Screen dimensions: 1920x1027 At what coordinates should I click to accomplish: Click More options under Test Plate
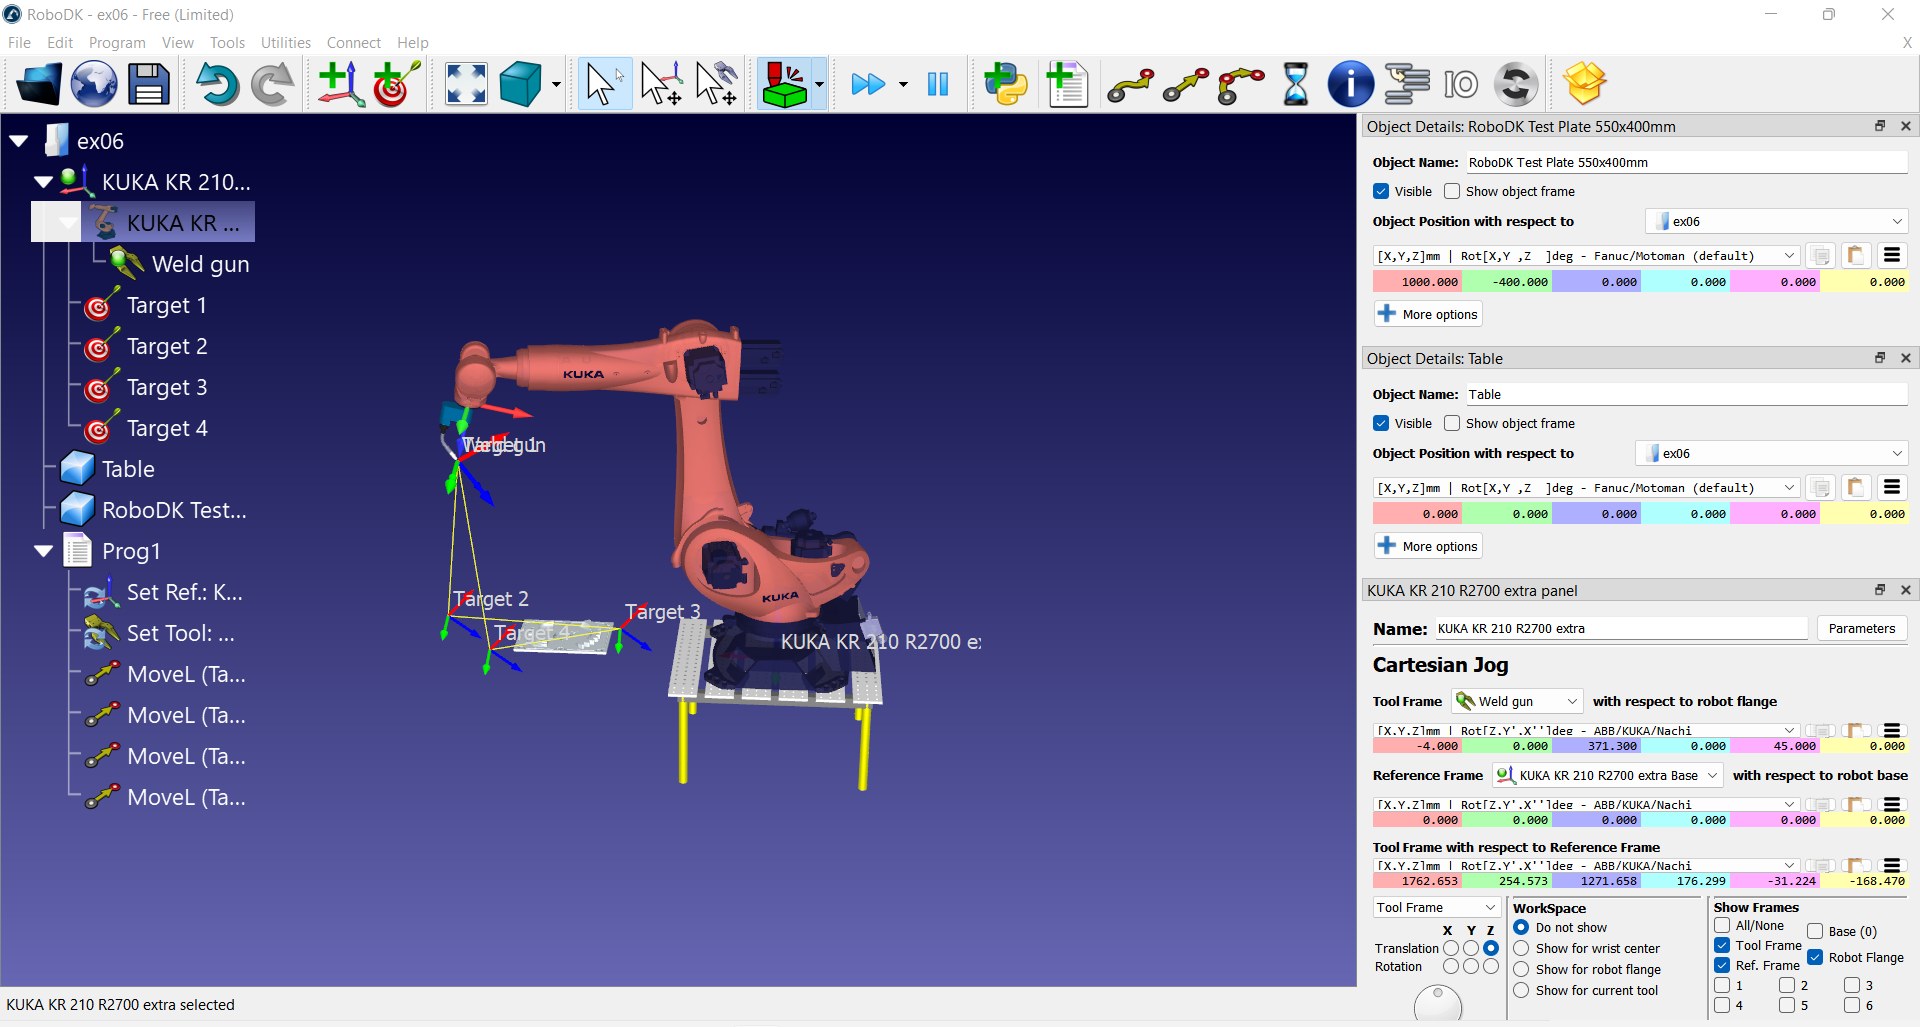(x=1428, y=314)
